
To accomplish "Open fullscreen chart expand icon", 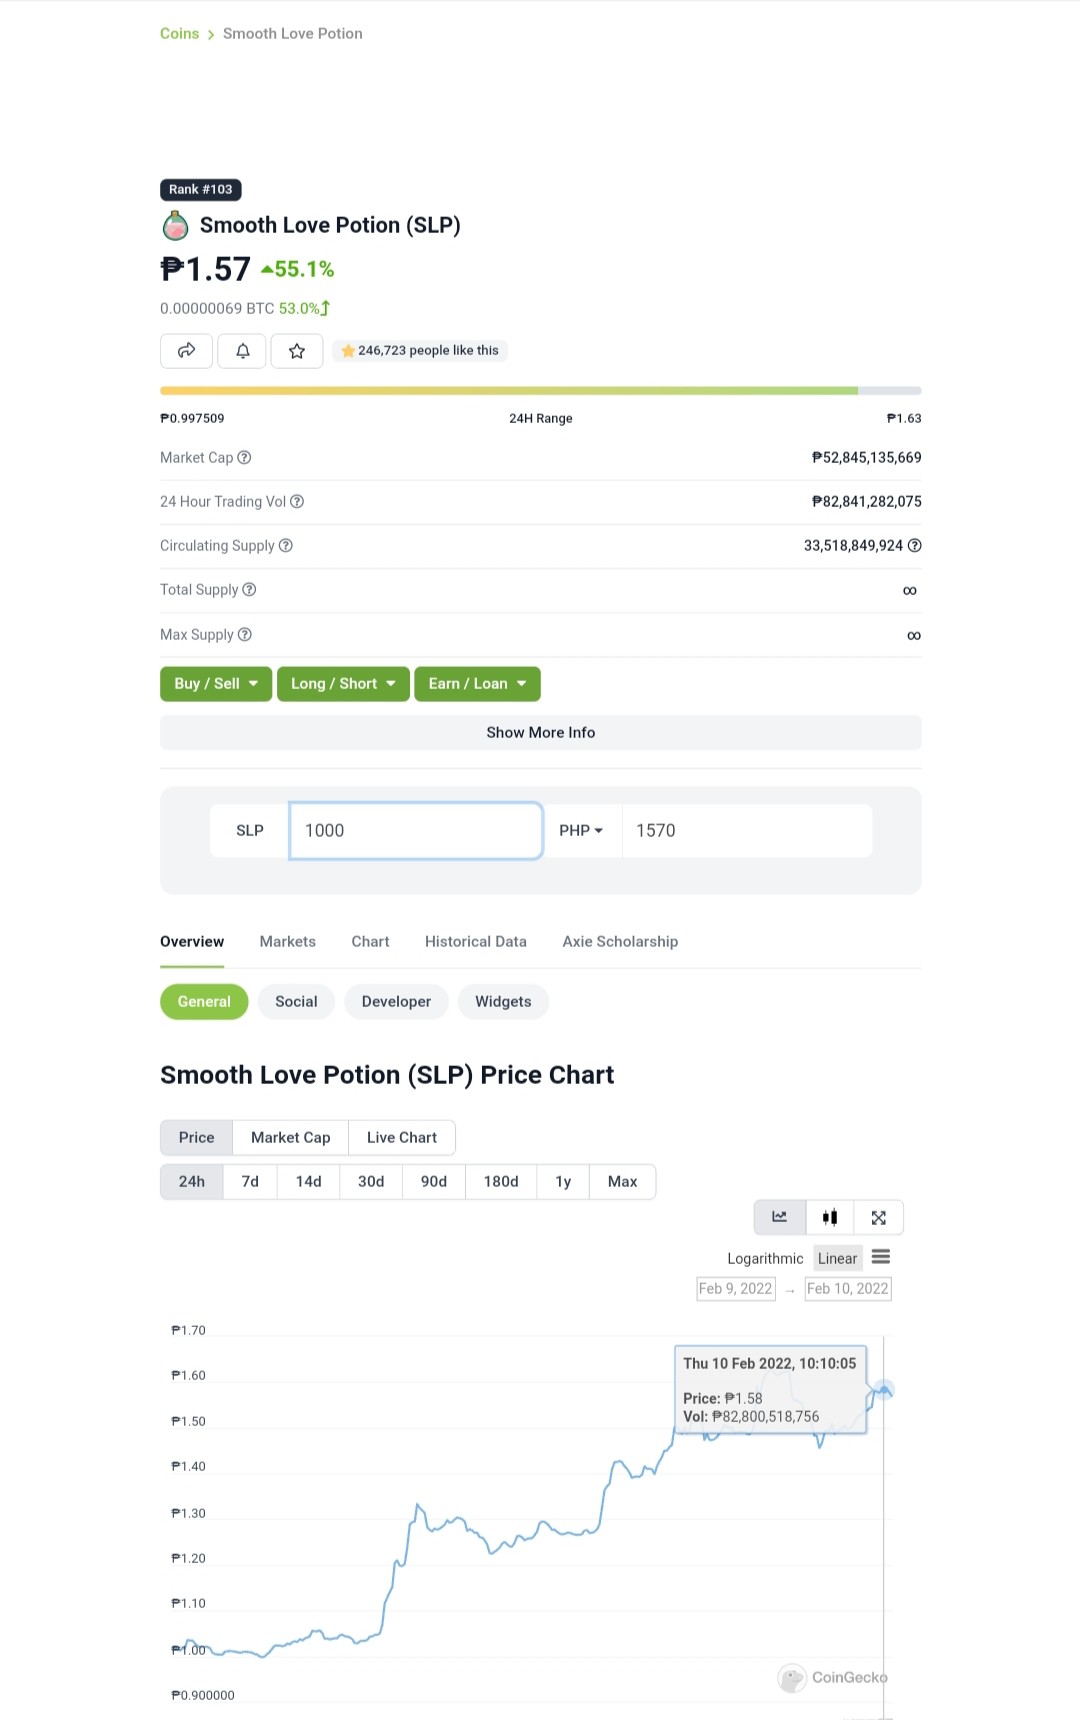I will click(879, 1217).
